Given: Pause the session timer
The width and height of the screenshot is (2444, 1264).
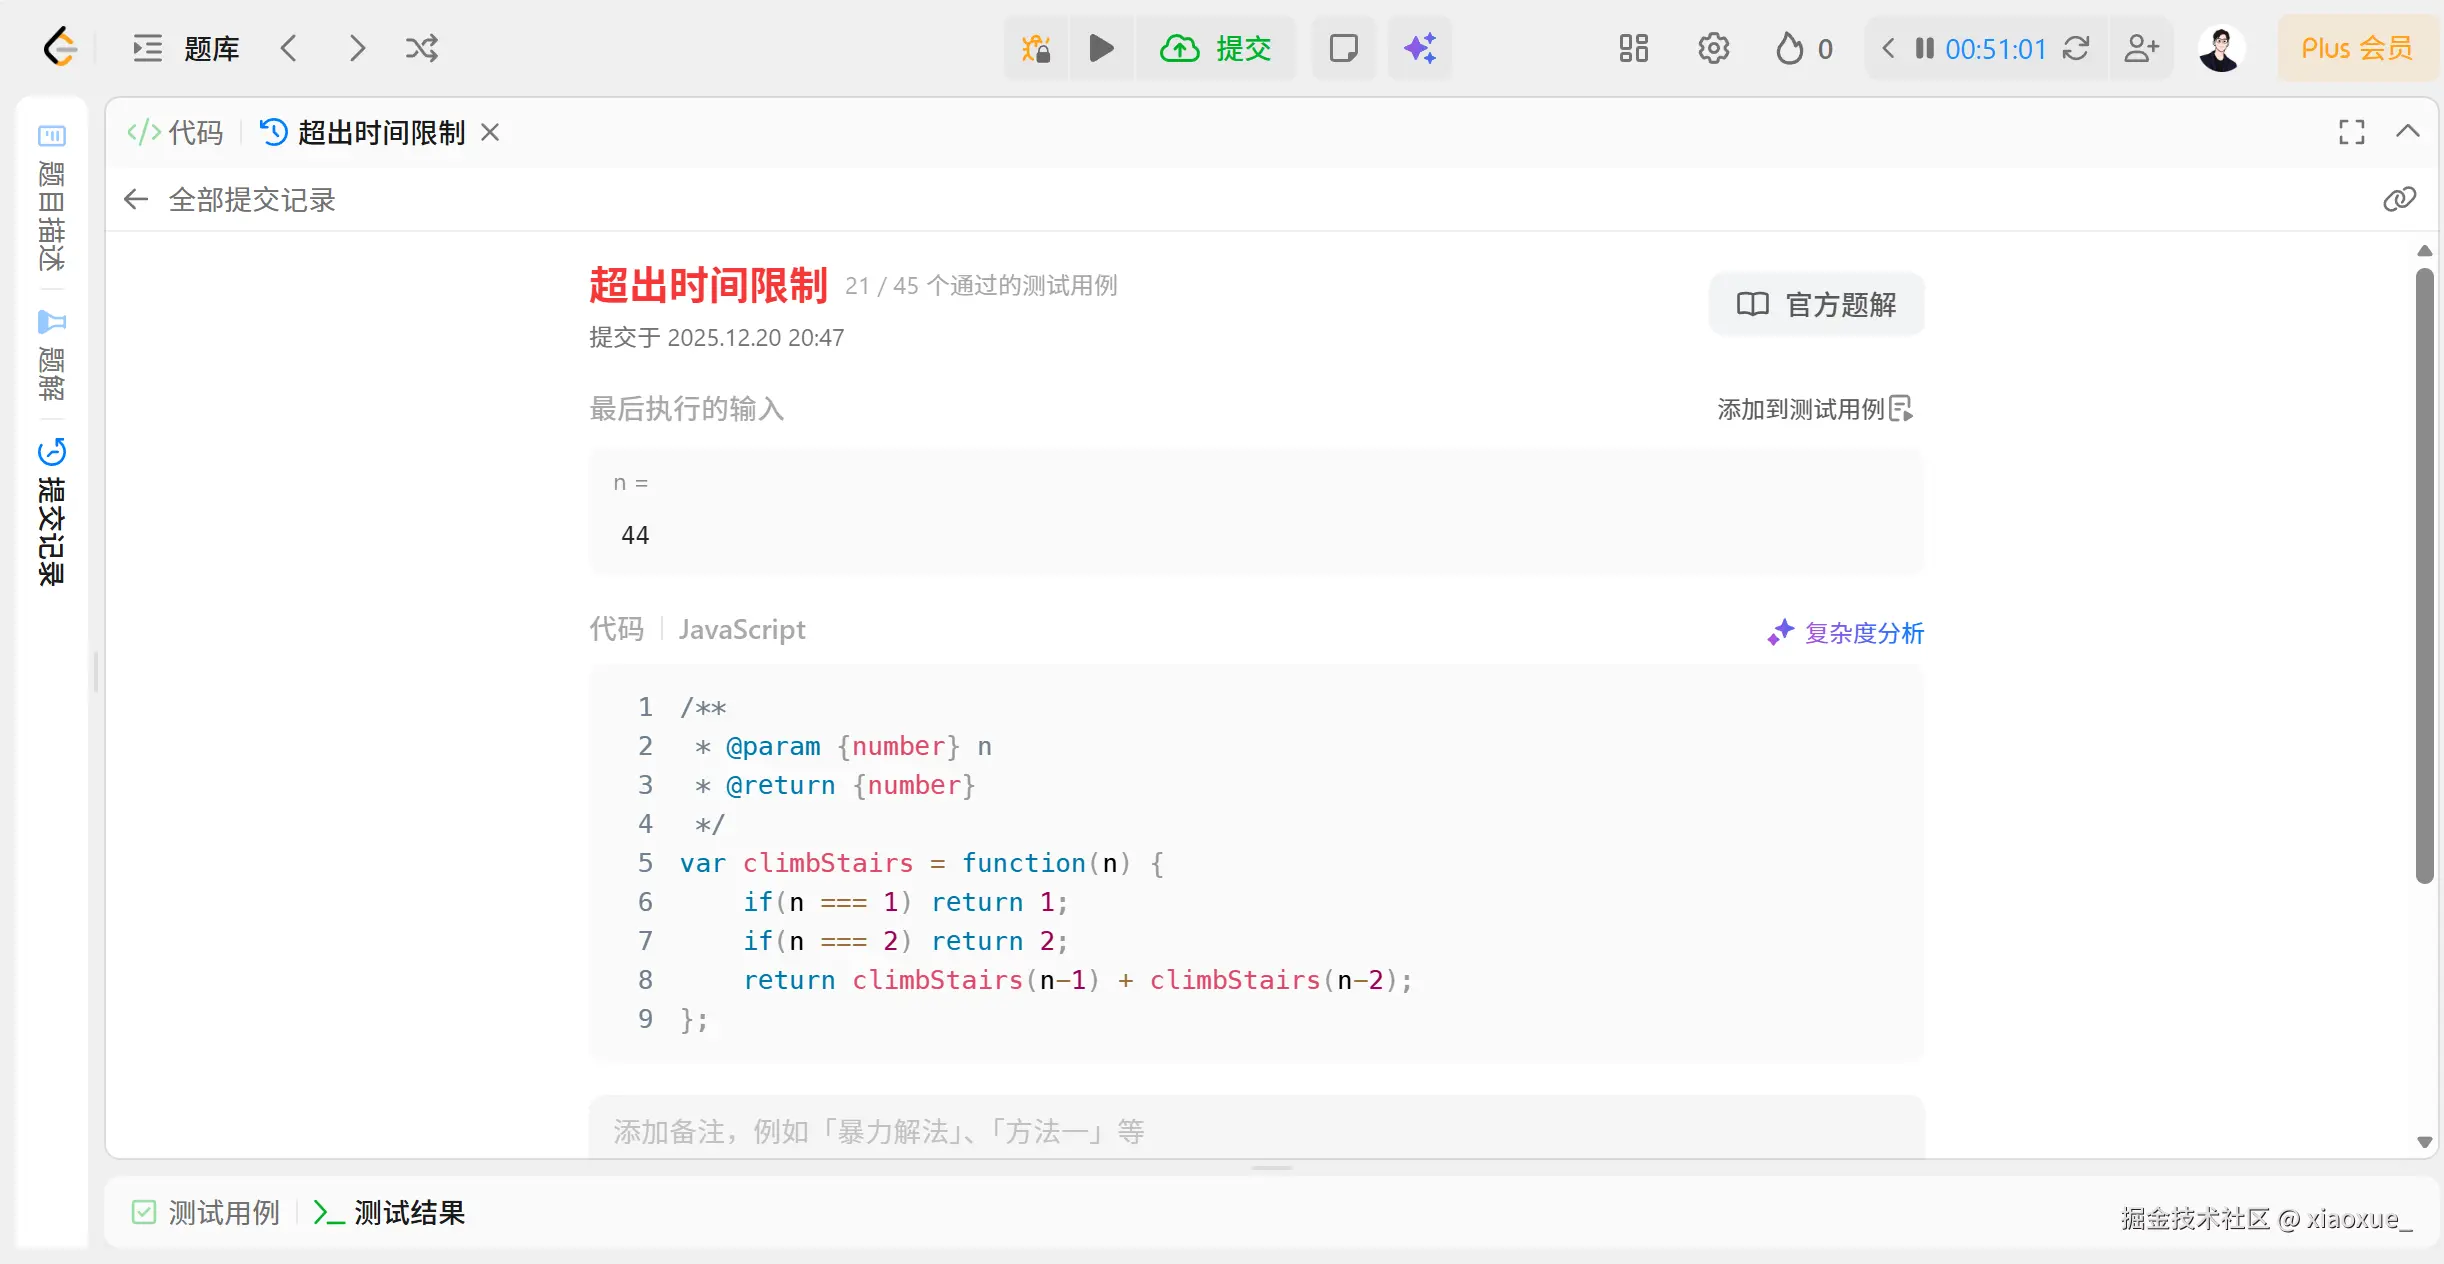Looking at the screenshot, I should click(x=1922, y=47).
